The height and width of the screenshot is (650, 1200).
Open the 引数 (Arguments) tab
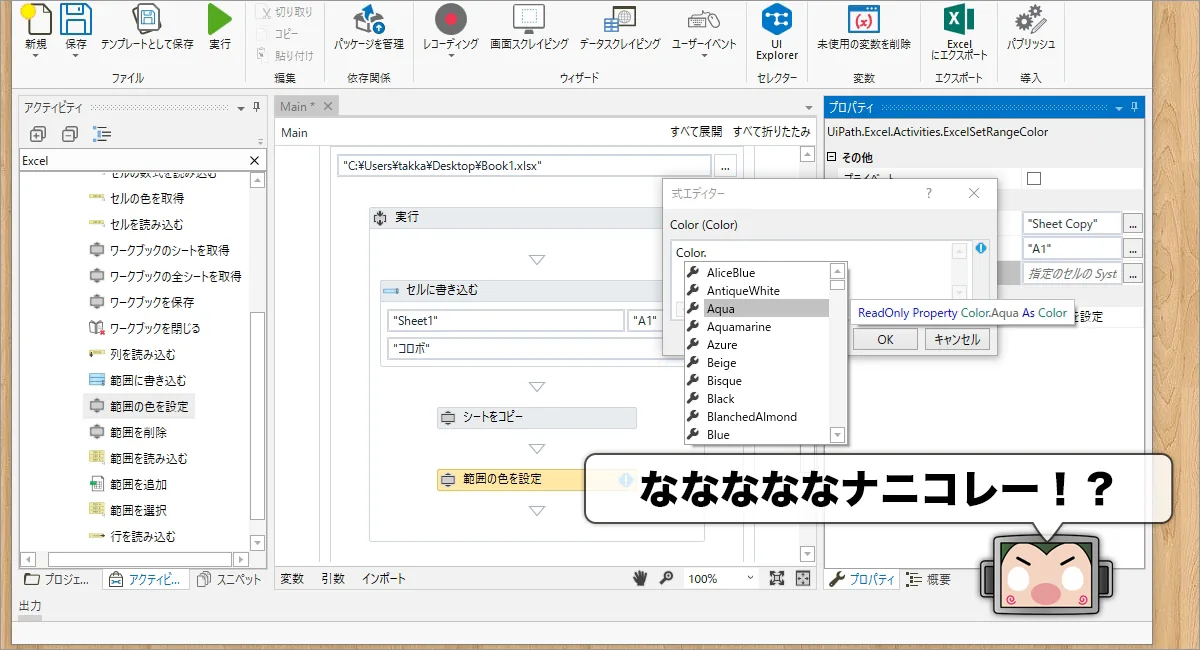click(333, 579)
